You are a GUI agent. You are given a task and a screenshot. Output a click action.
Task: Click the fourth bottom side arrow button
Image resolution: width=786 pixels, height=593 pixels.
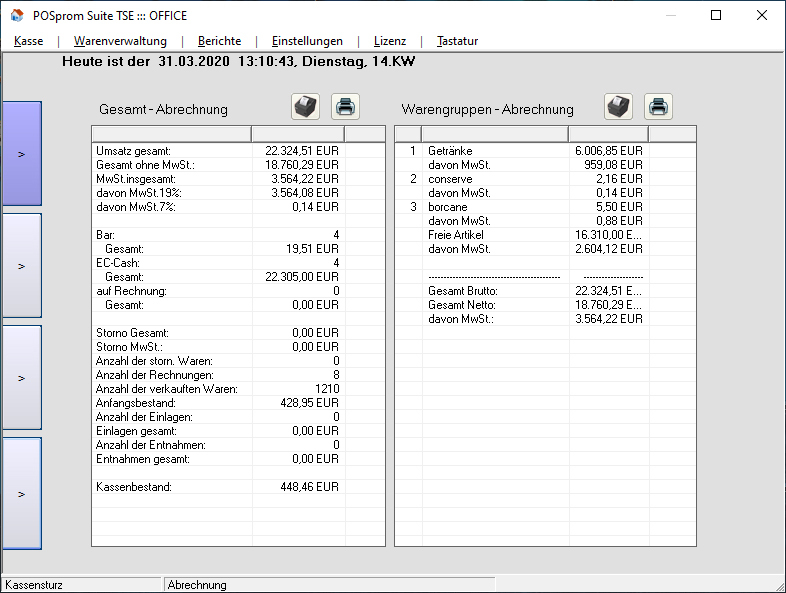pyautogui.click(x=22, y=494)
